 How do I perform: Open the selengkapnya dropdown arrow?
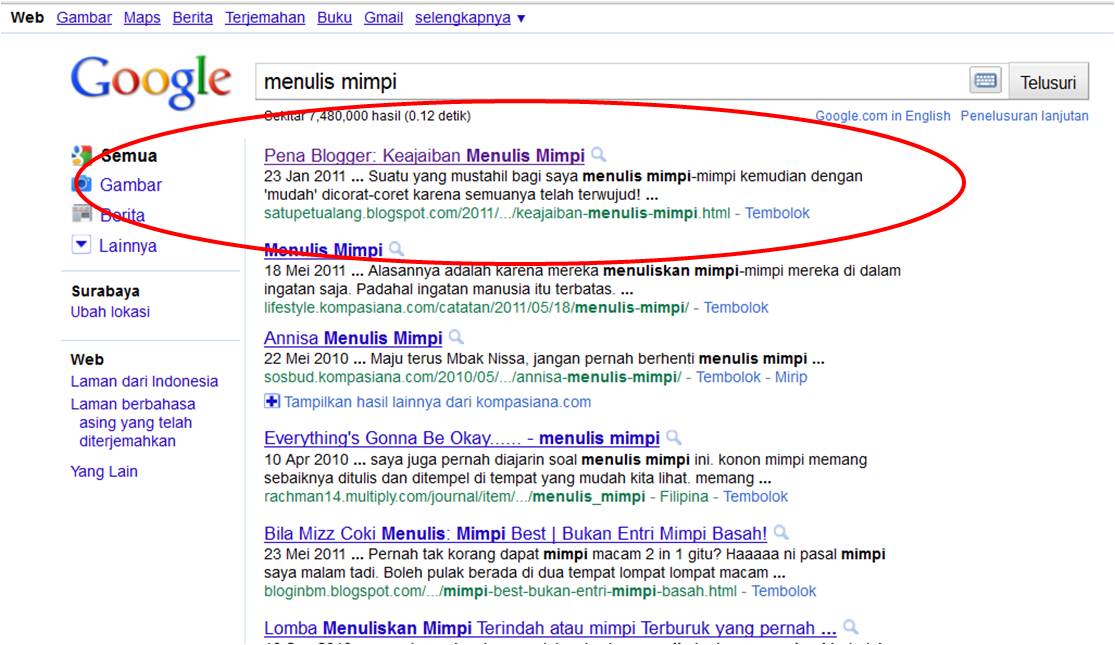(x=521, y=18)
